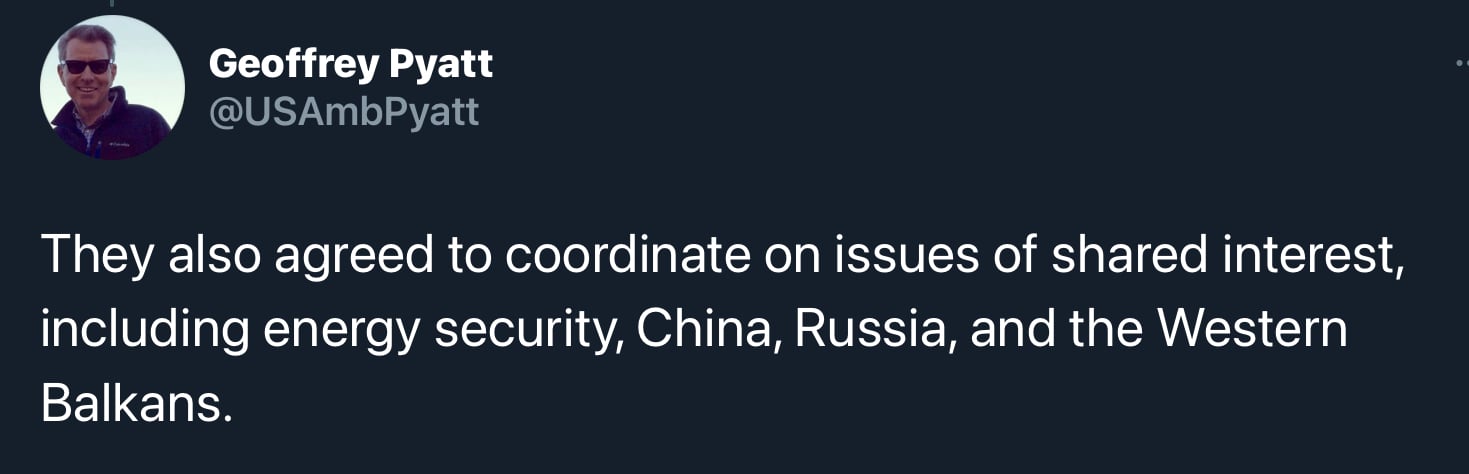
Task: Click the sunglasses in the profile photo
Action: pos(86,67)
